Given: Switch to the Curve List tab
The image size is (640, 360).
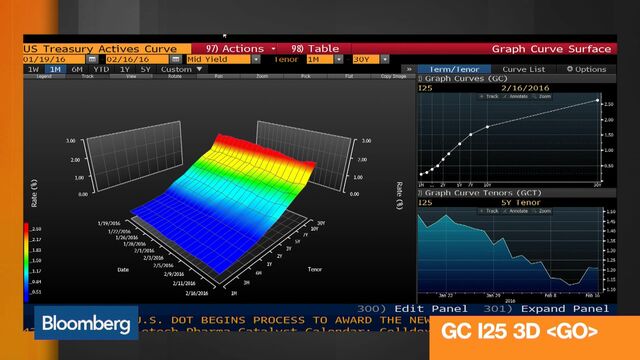Looking at the screenshot, I should [x=524, y=69].
